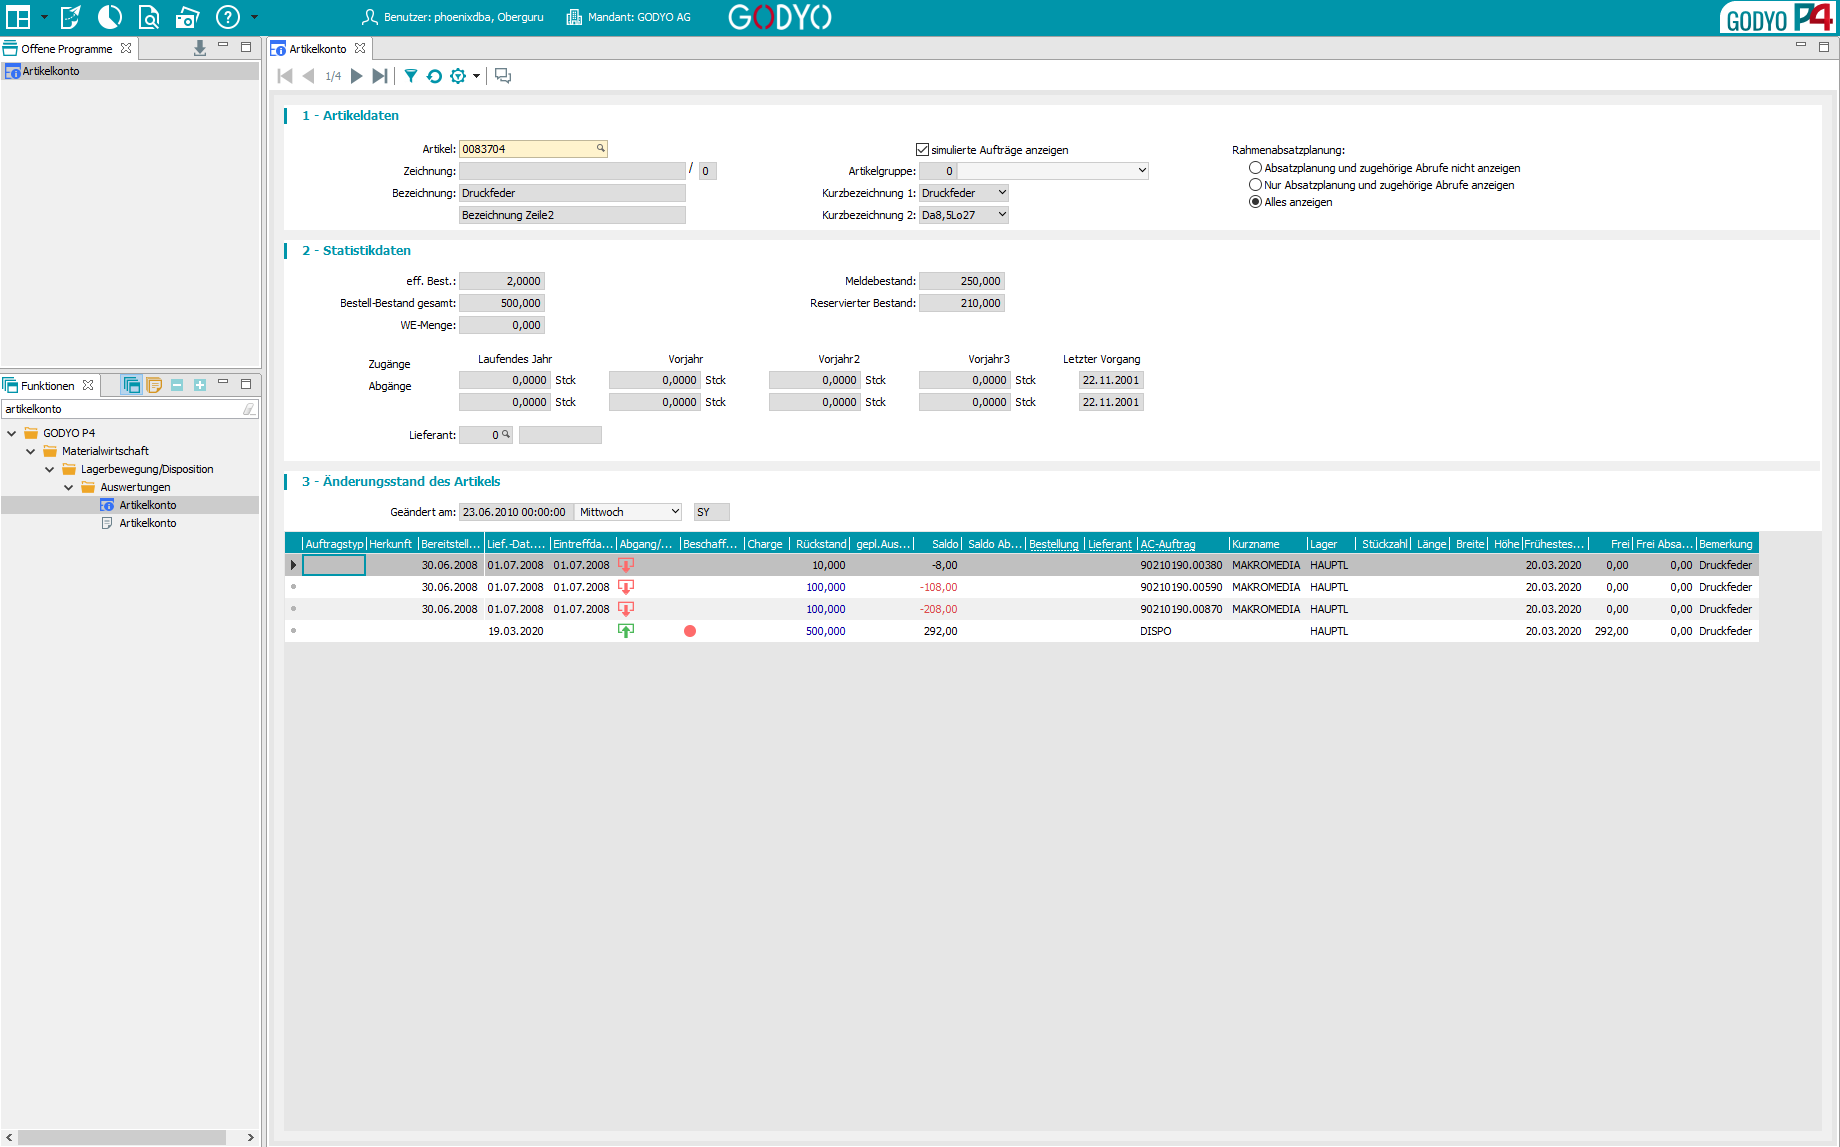Image resolution: width=1840 pixels, height=1147 pixels.
Task: Jump to first record in Artikelkonto toolbar
Action: click(x=285, y=76)
